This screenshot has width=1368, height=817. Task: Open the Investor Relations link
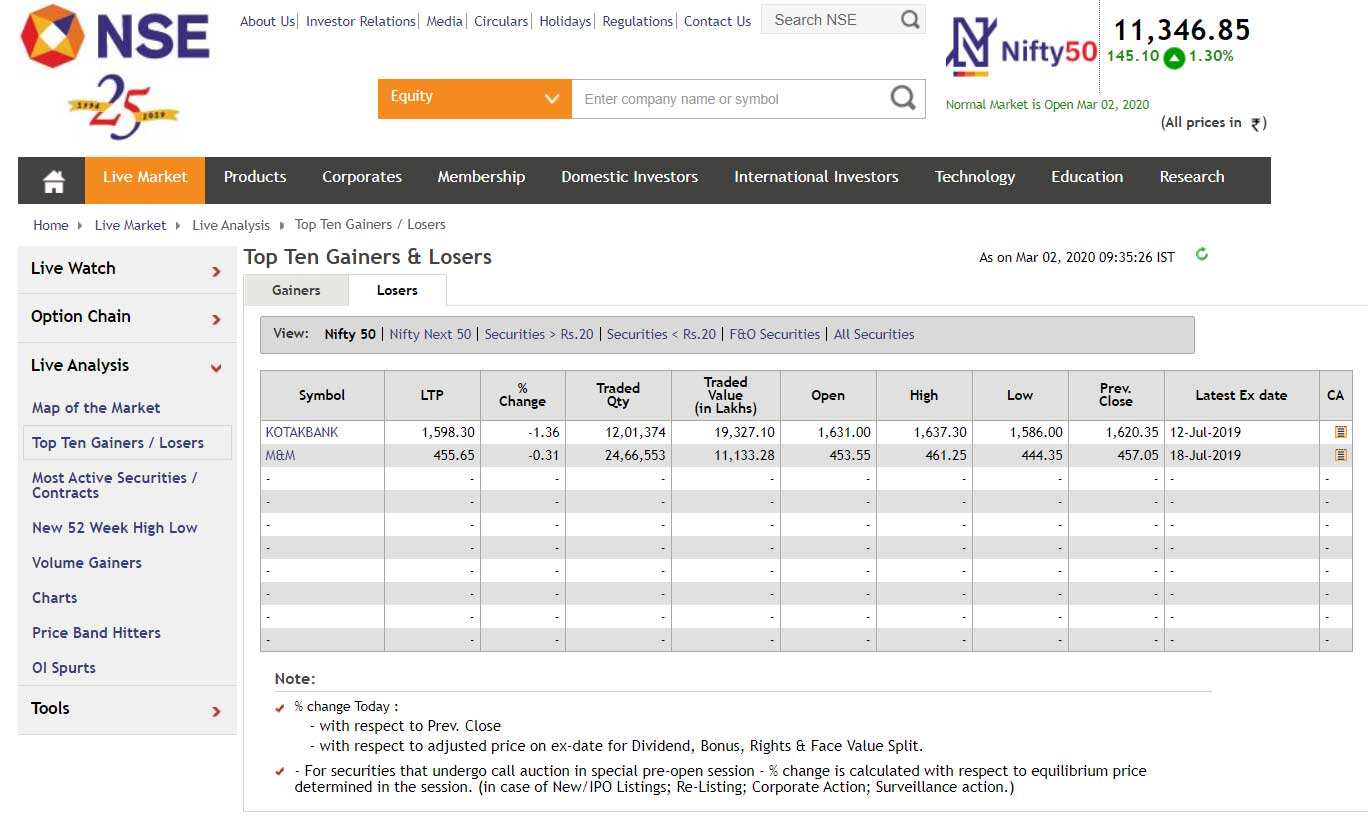(x=361, y=21)
